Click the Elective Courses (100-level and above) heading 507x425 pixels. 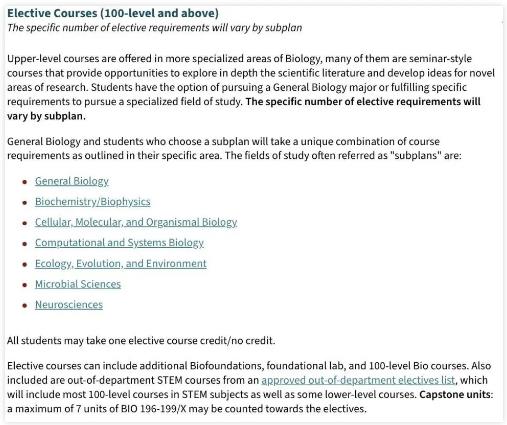[113, 13]
